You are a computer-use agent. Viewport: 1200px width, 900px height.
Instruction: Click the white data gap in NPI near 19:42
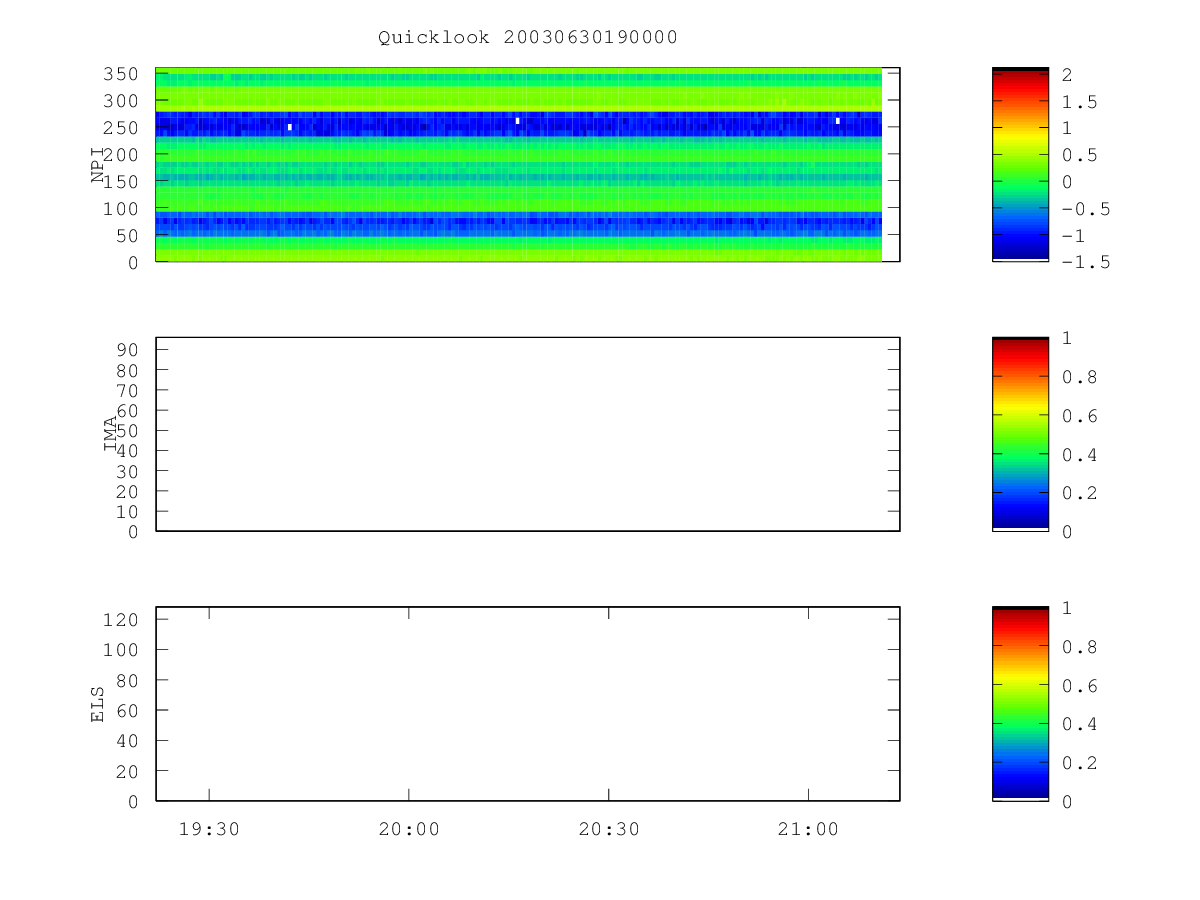click(290, 127)
